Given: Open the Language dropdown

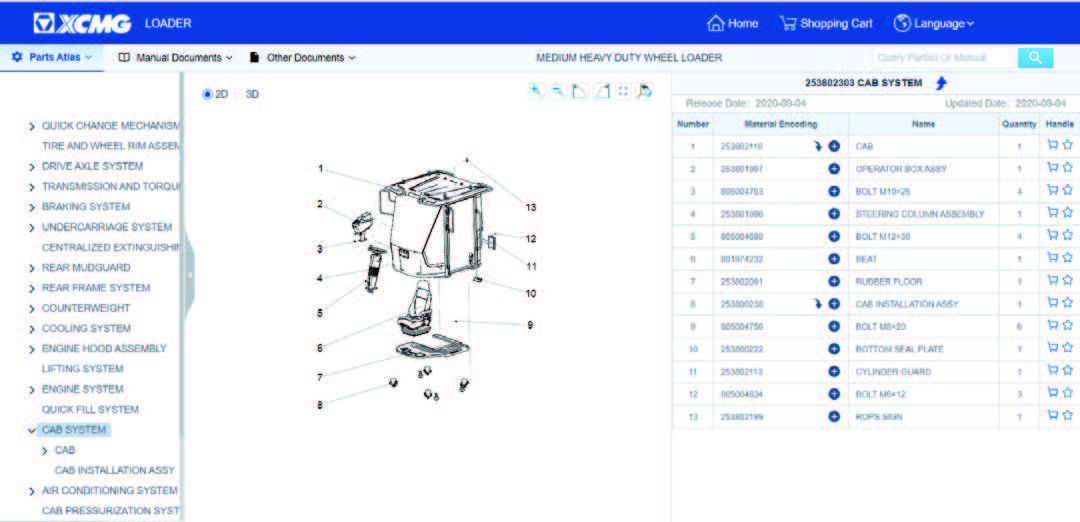Looking at the screenshot, I should coord(934,23).
